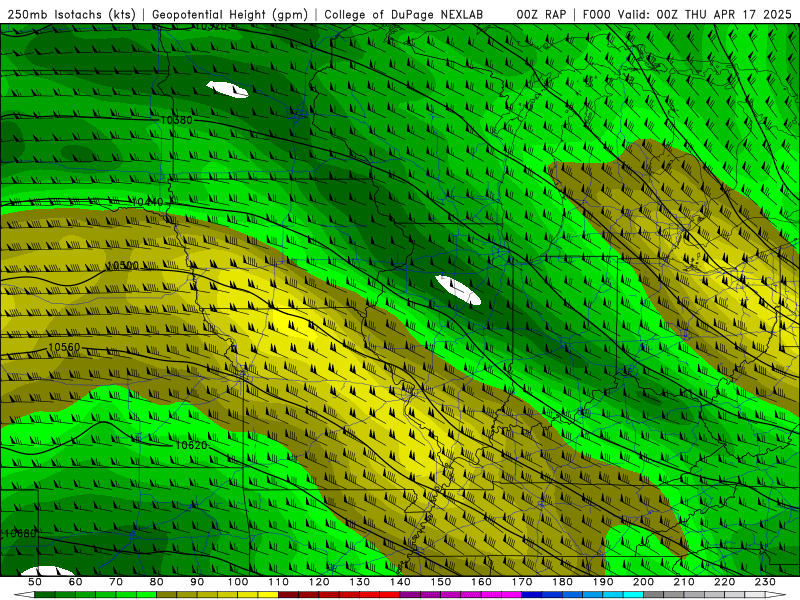Click the legend value 50
Screen dimensions: 800x600
click(35, 582)
